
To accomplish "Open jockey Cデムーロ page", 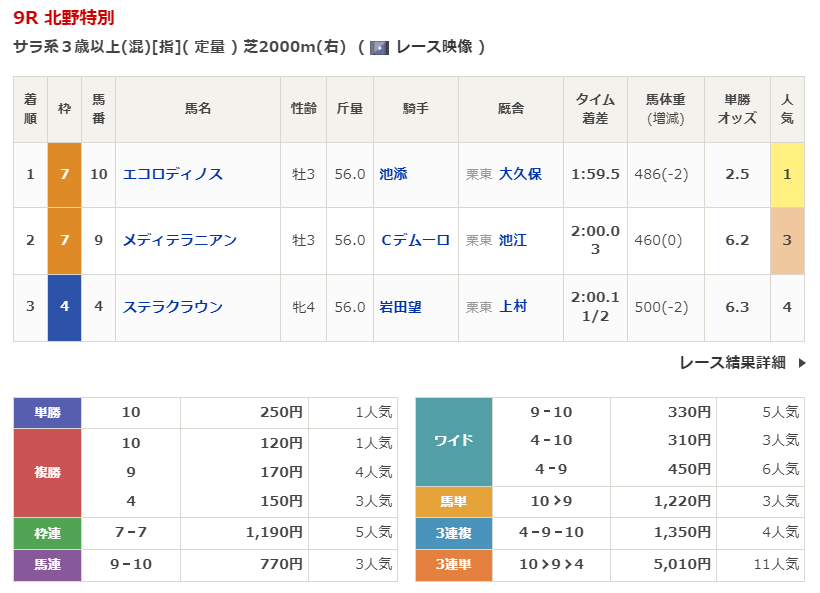I will point(415,240).
